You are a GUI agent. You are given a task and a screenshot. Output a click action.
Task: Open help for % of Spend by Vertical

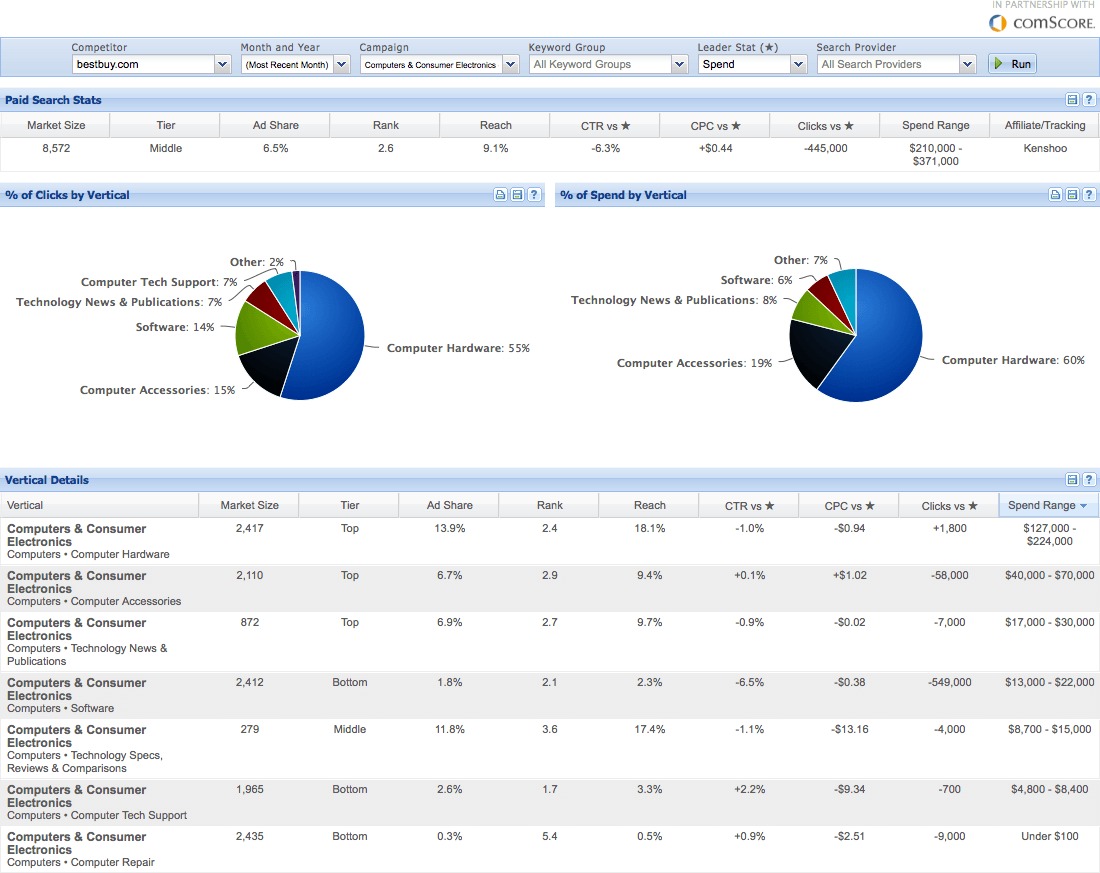pos(1089,195)
